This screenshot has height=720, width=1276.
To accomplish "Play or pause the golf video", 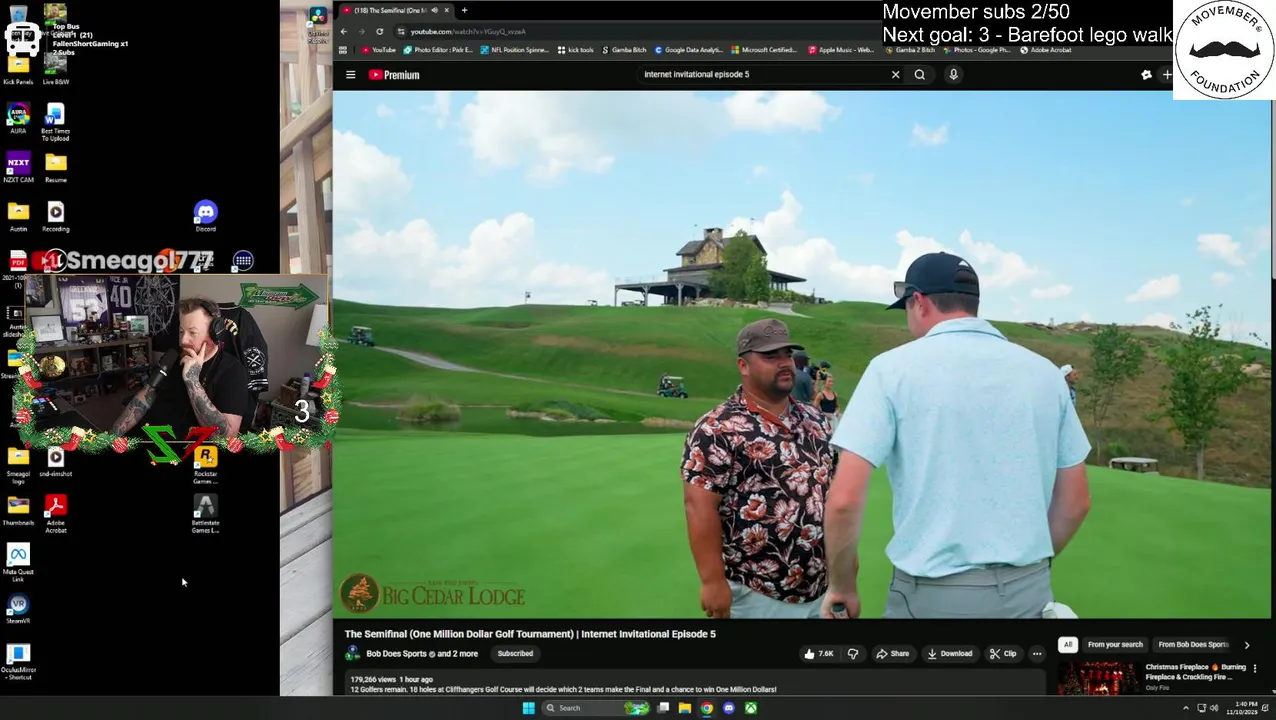I will click(x=802, y=355).
